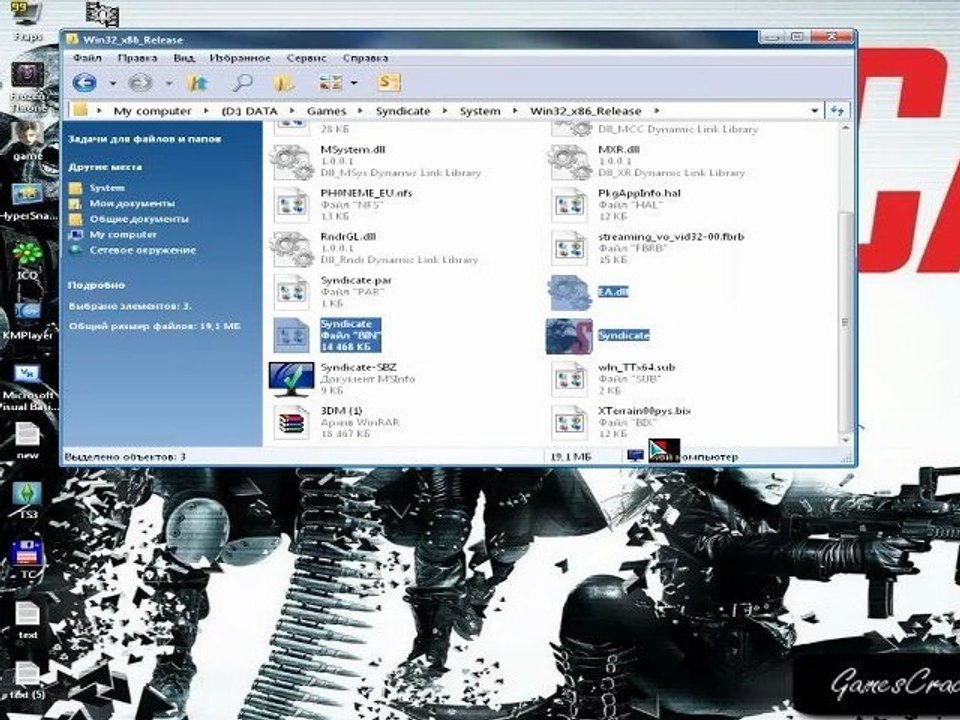Expand arrow after System breadcrumb

515,111
